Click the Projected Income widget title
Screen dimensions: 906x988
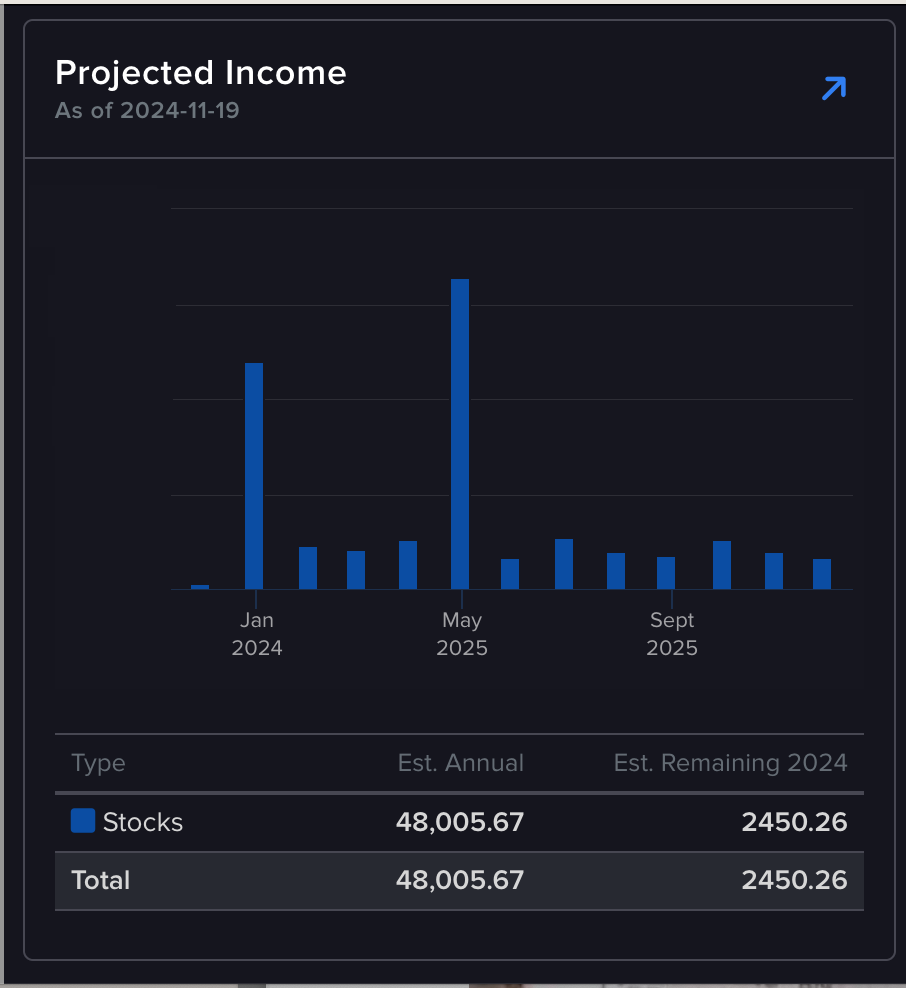pyautogui.click(x=201, y=73)
